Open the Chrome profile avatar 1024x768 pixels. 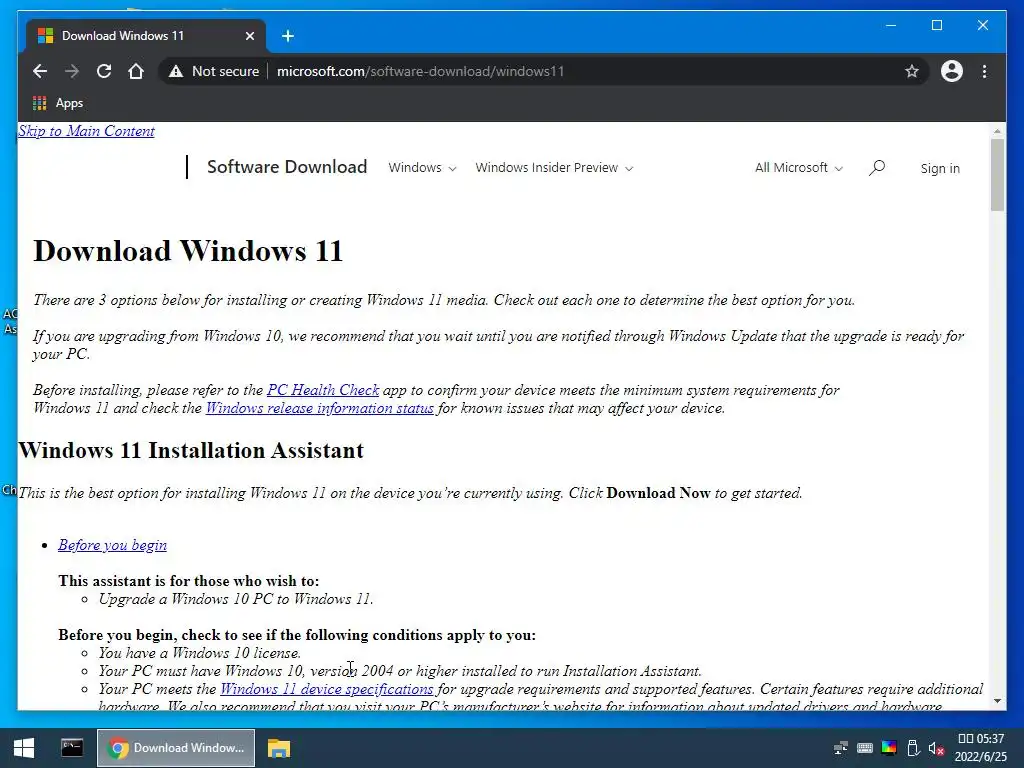tap(952, 71)
